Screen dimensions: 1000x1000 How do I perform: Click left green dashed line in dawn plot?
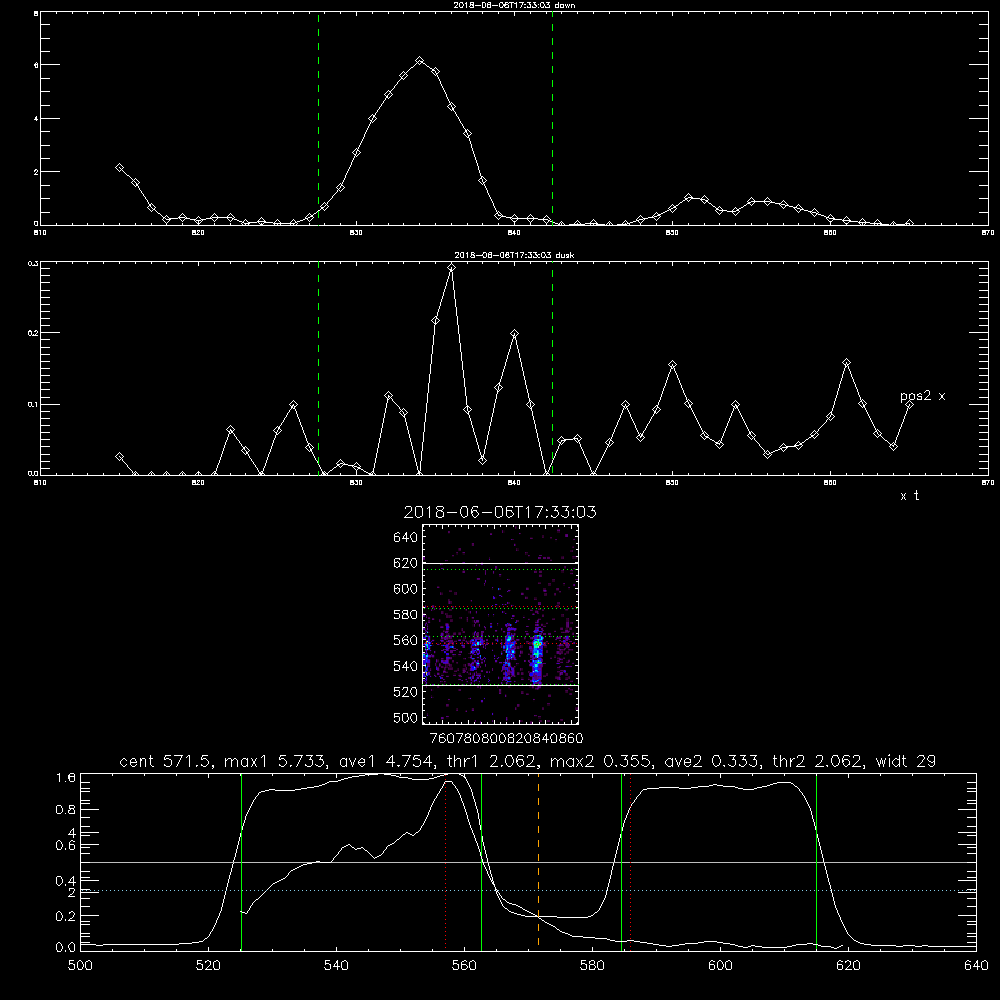(x=318, y=119)
